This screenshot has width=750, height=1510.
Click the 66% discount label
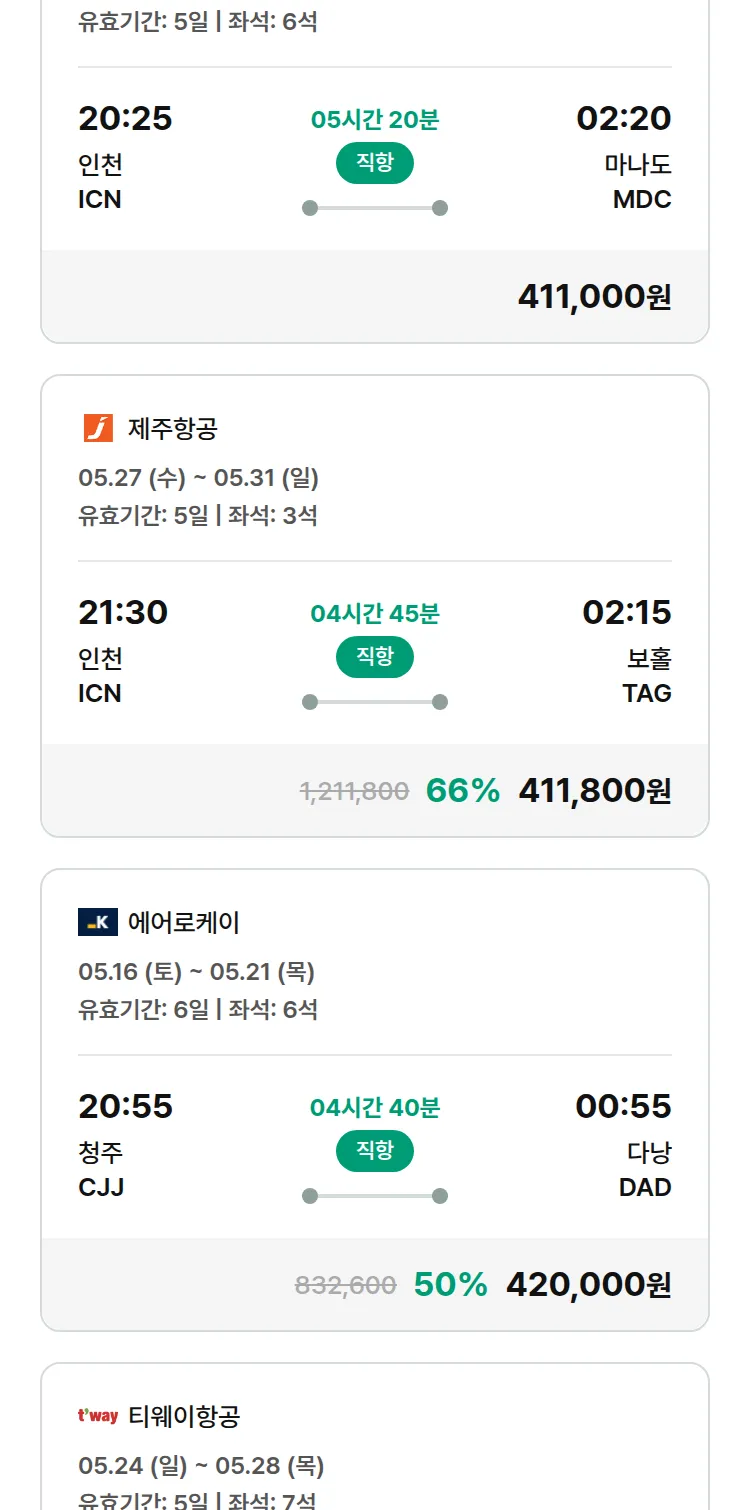click(462, 790)
